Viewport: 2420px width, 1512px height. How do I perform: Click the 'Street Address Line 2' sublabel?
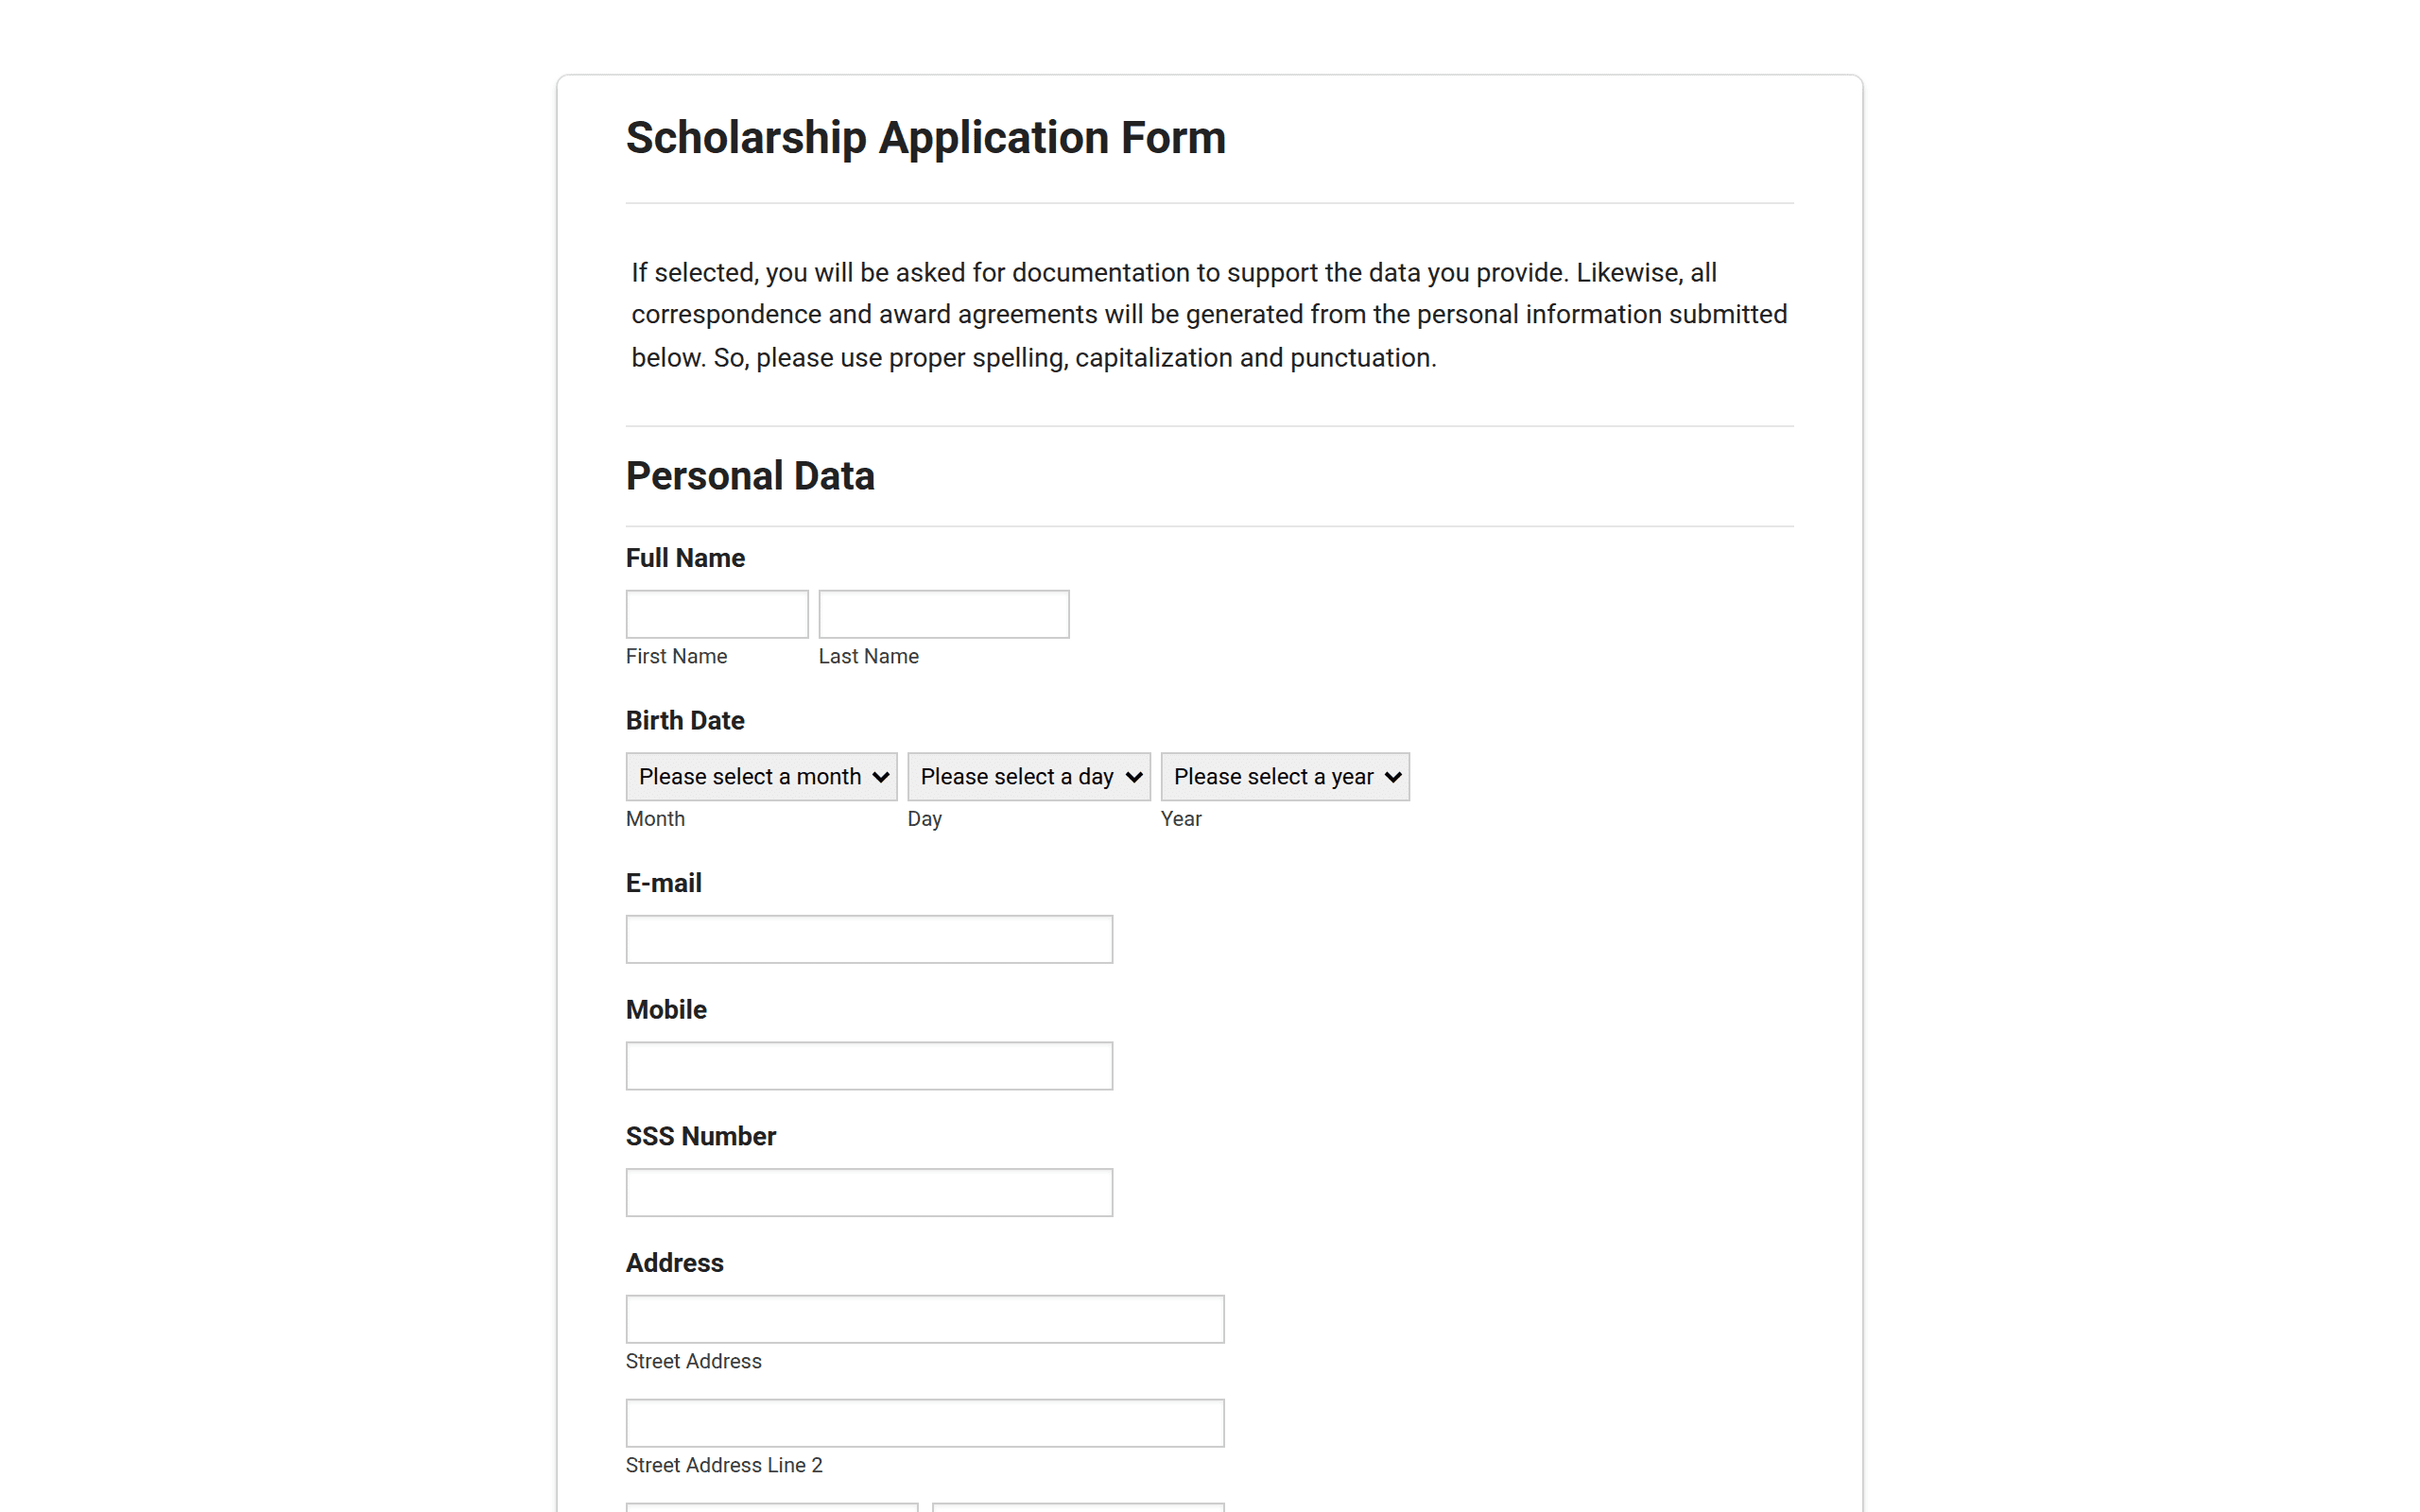724,1465
